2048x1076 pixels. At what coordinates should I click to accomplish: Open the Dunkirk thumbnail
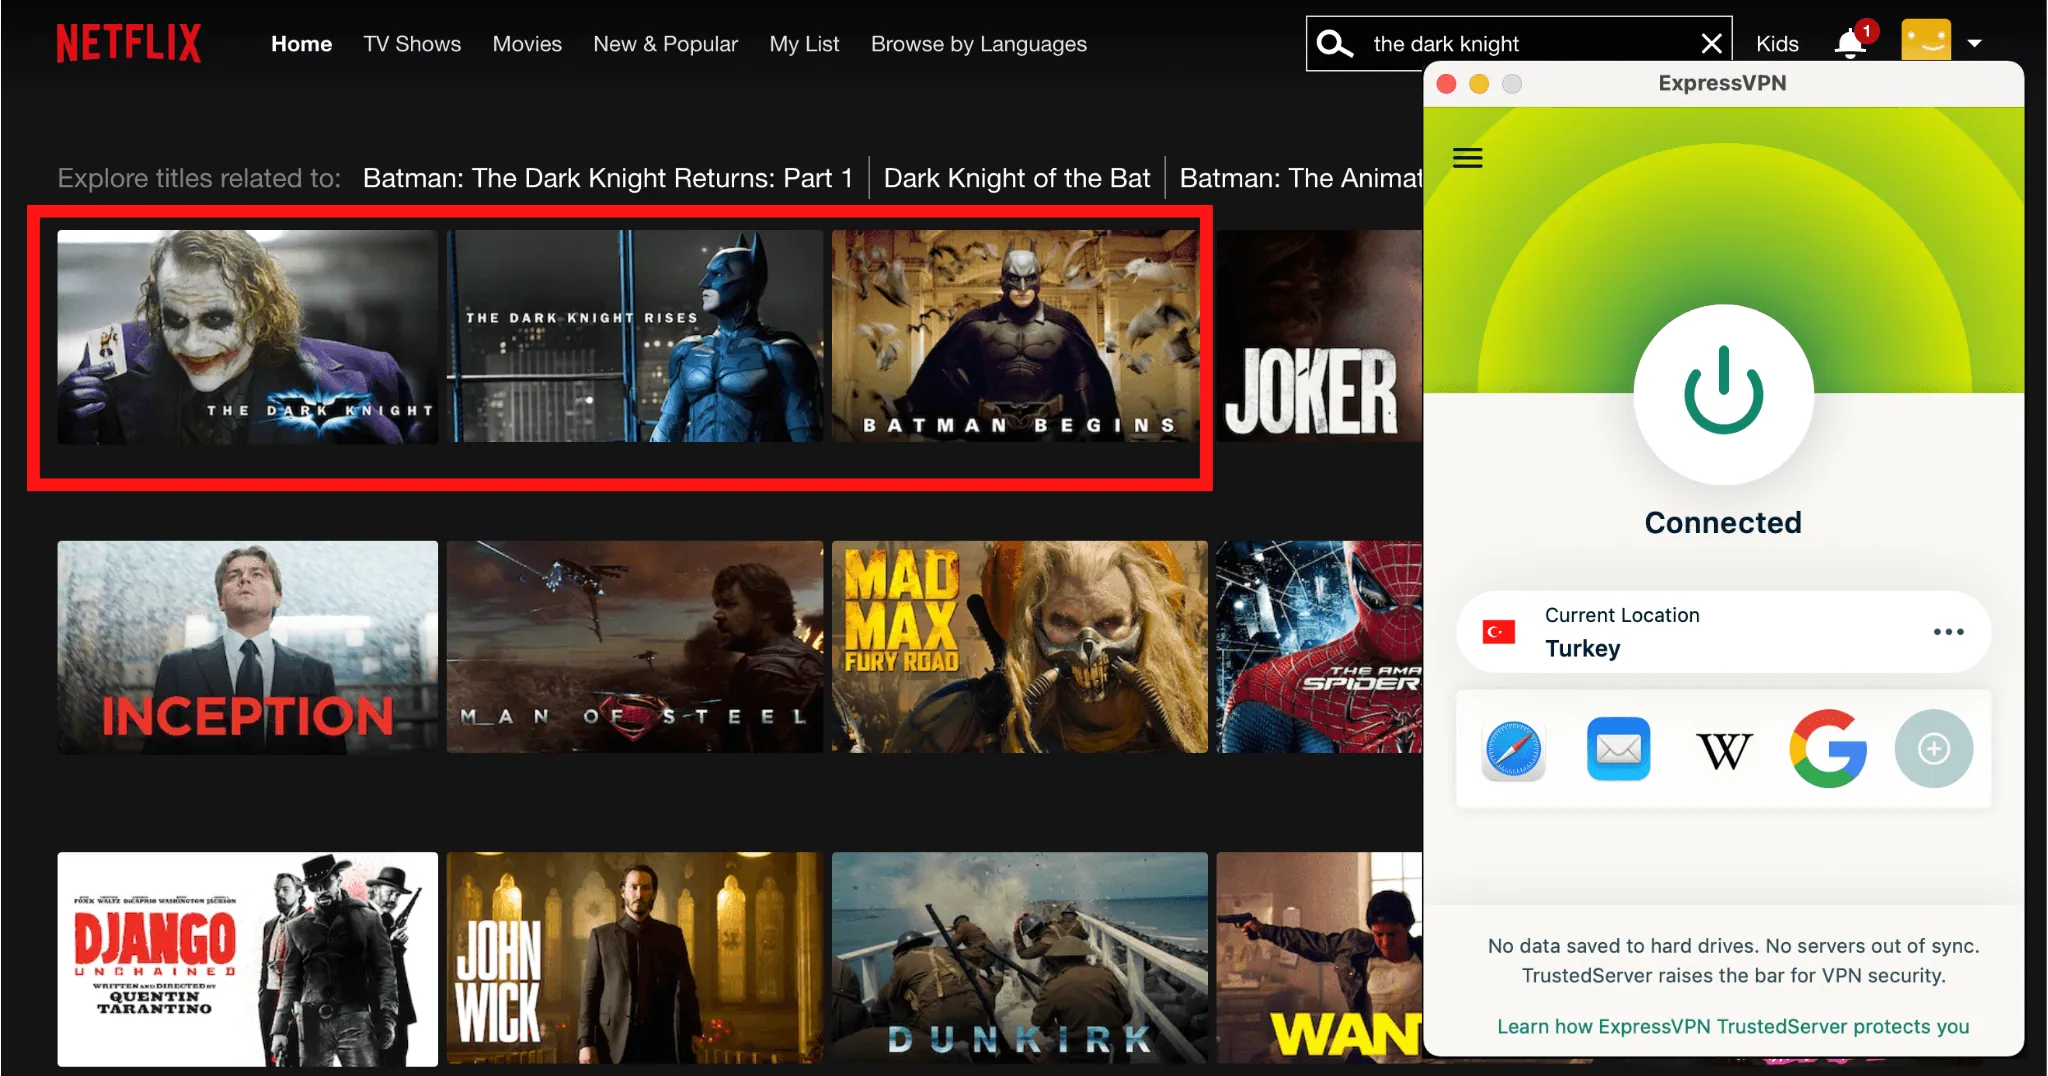(x=1019, y=959)
